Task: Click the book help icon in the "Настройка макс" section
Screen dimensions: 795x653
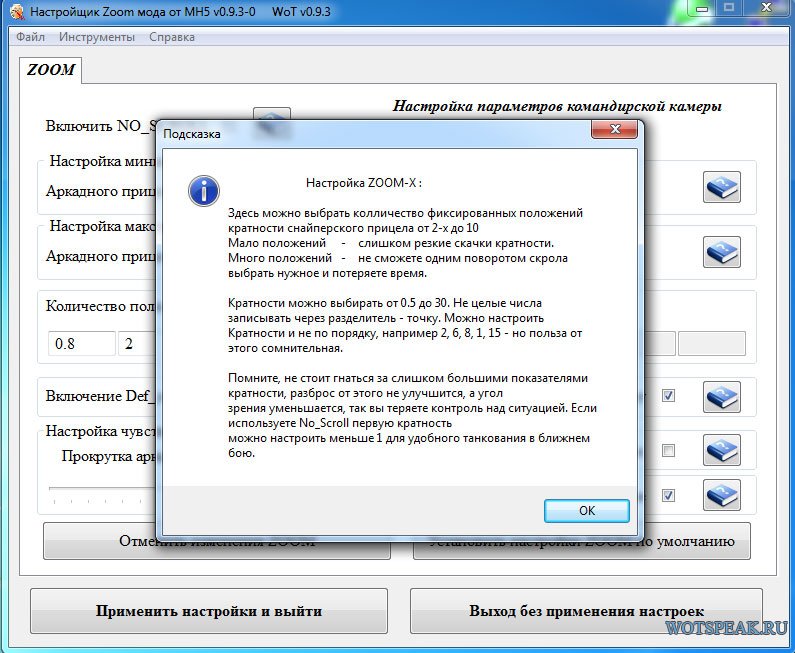Action: click(721, 251)
